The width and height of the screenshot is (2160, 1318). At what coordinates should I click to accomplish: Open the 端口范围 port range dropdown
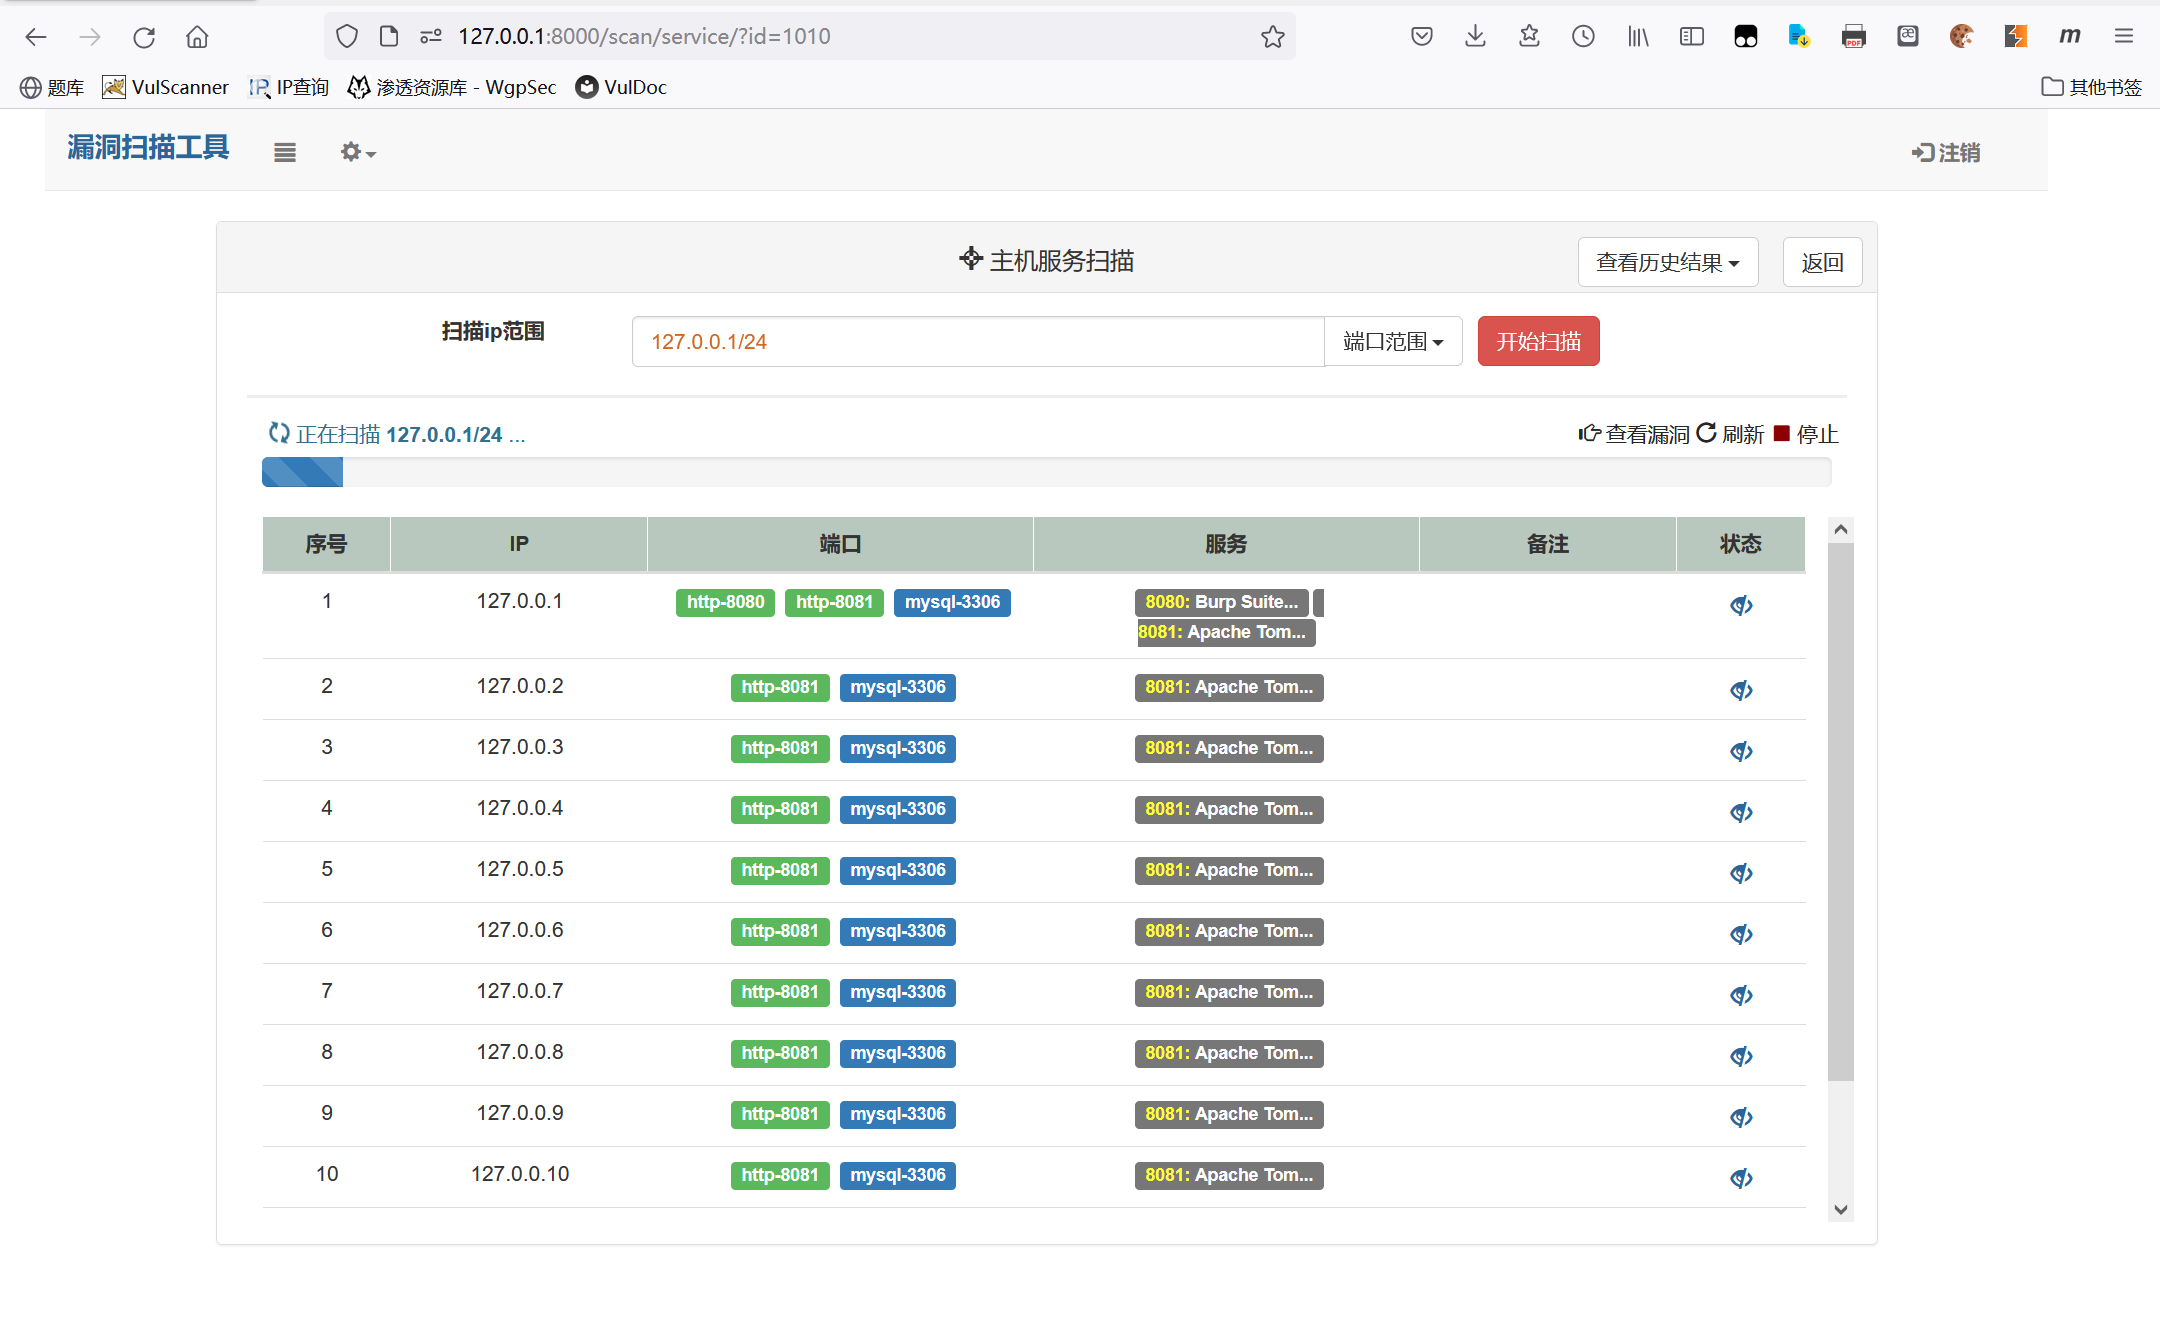pyautogui.click(x=1392, y=342)
